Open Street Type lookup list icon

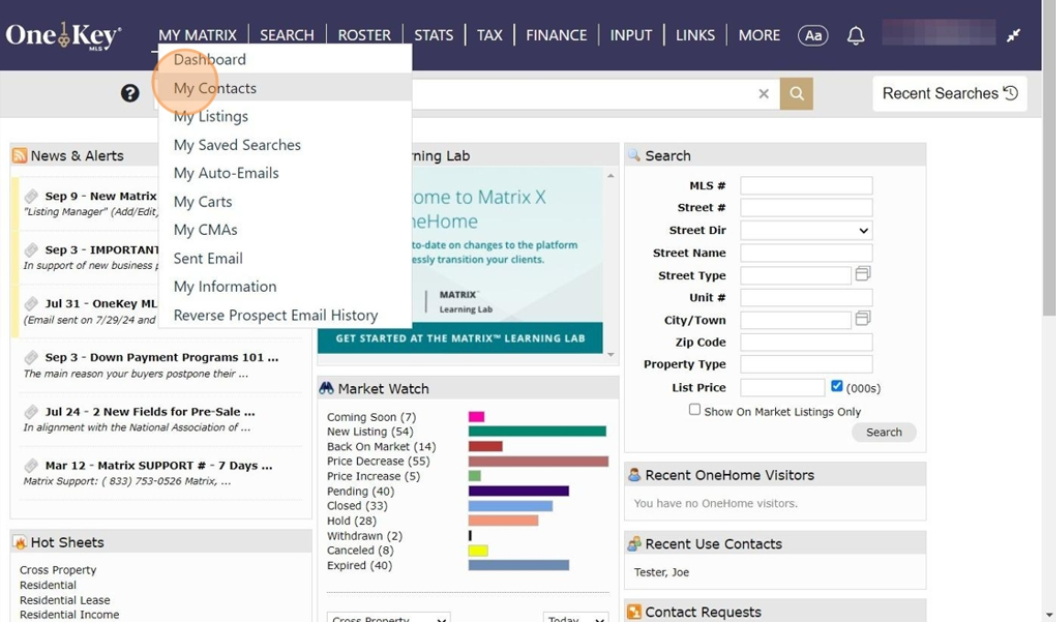pyautogui.click(x=863, y=273)
